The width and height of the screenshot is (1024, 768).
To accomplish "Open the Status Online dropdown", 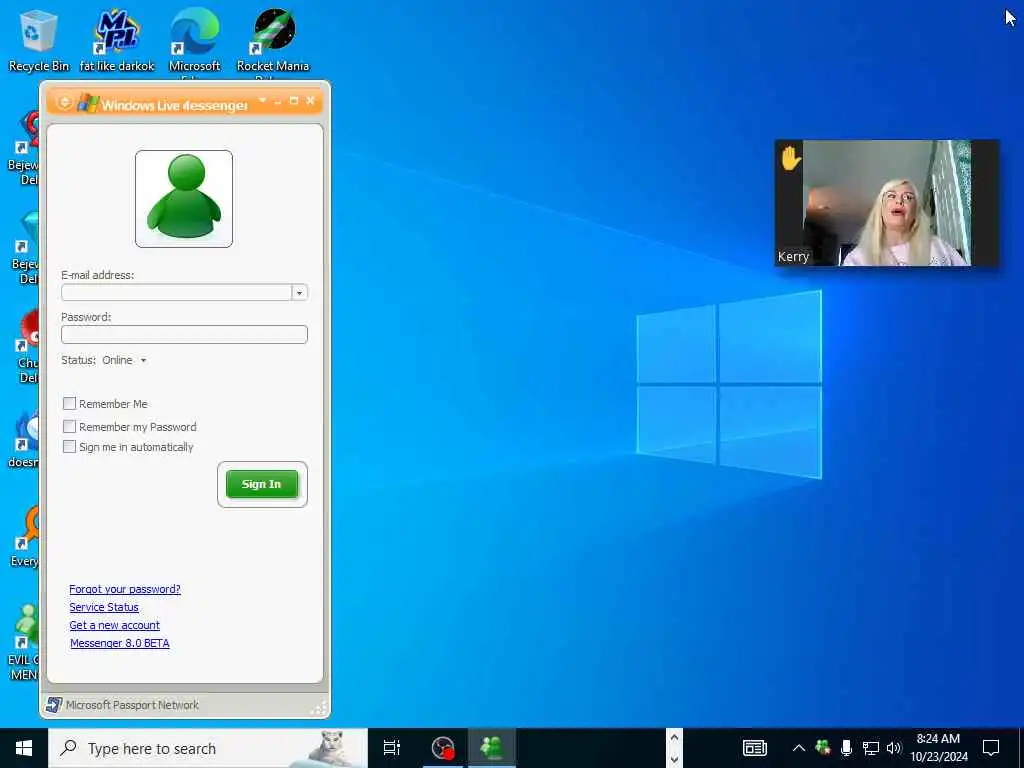I will [124, 360].
